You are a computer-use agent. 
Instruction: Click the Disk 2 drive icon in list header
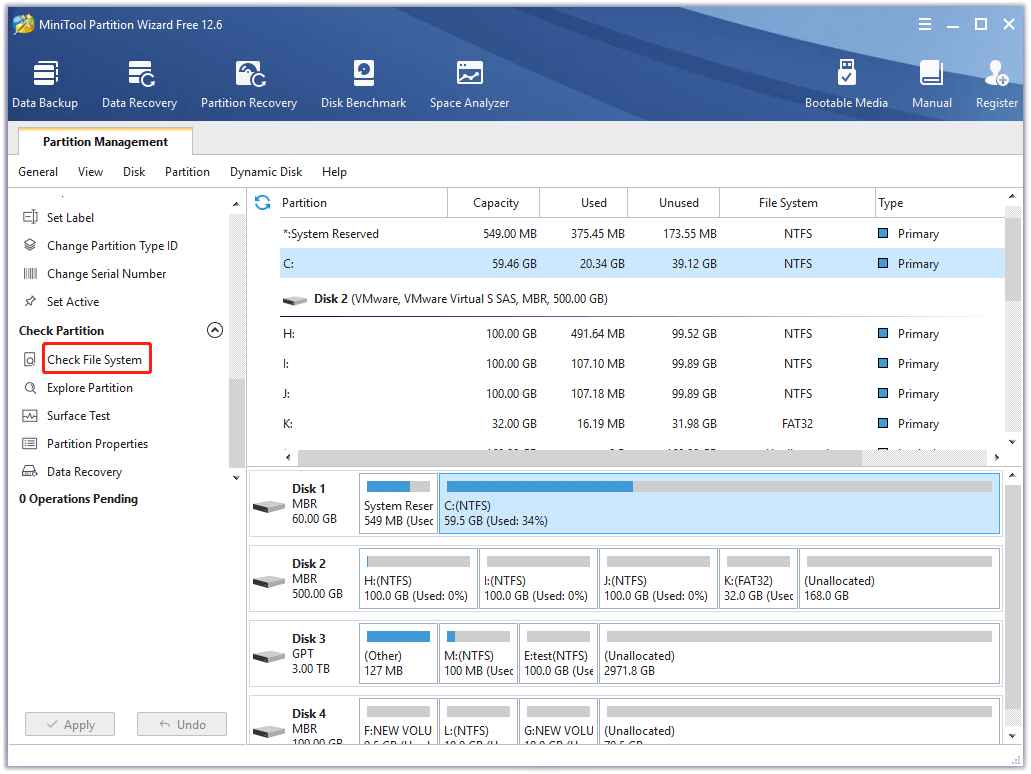coord(295,301)
